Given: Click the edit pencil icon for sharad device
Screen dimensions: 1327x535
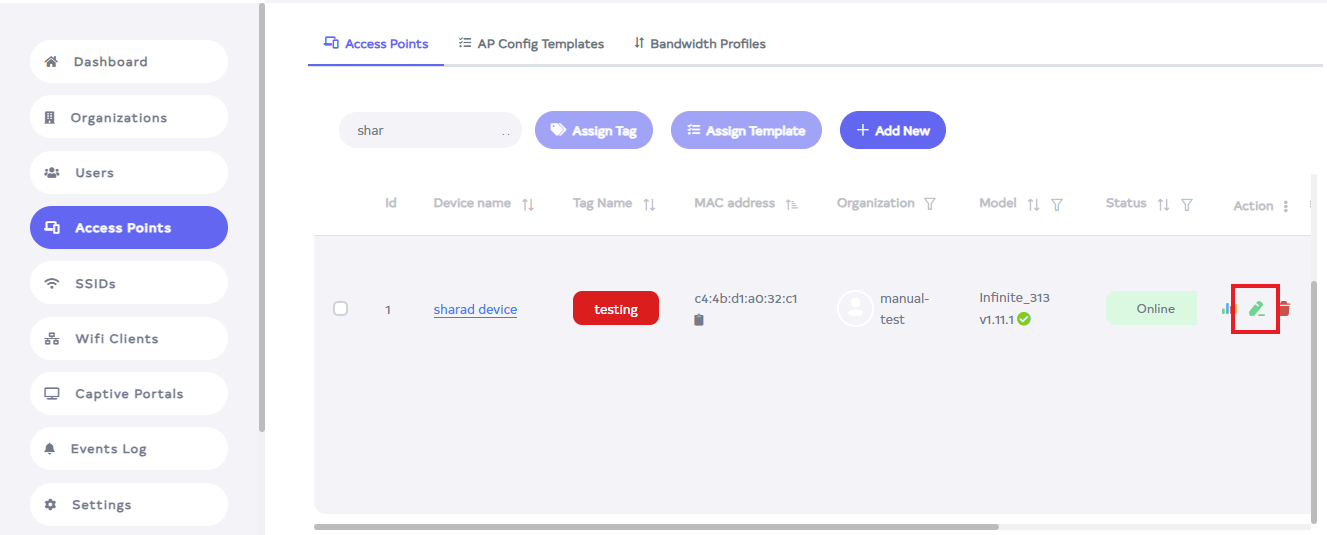Looking at the screenshot, I should pos(1256,309).
